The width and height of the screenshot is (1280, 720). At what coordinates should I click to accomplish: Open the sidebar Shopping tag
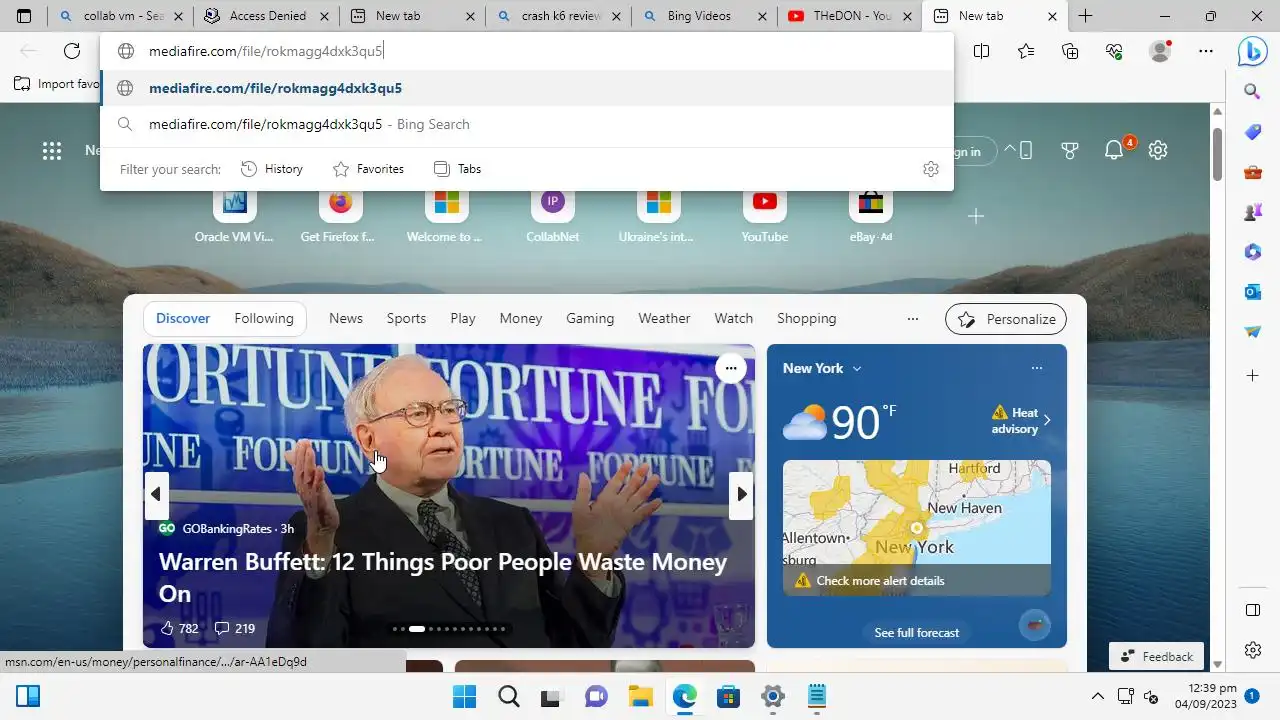pyautogui.click(x=1252, y=132)
